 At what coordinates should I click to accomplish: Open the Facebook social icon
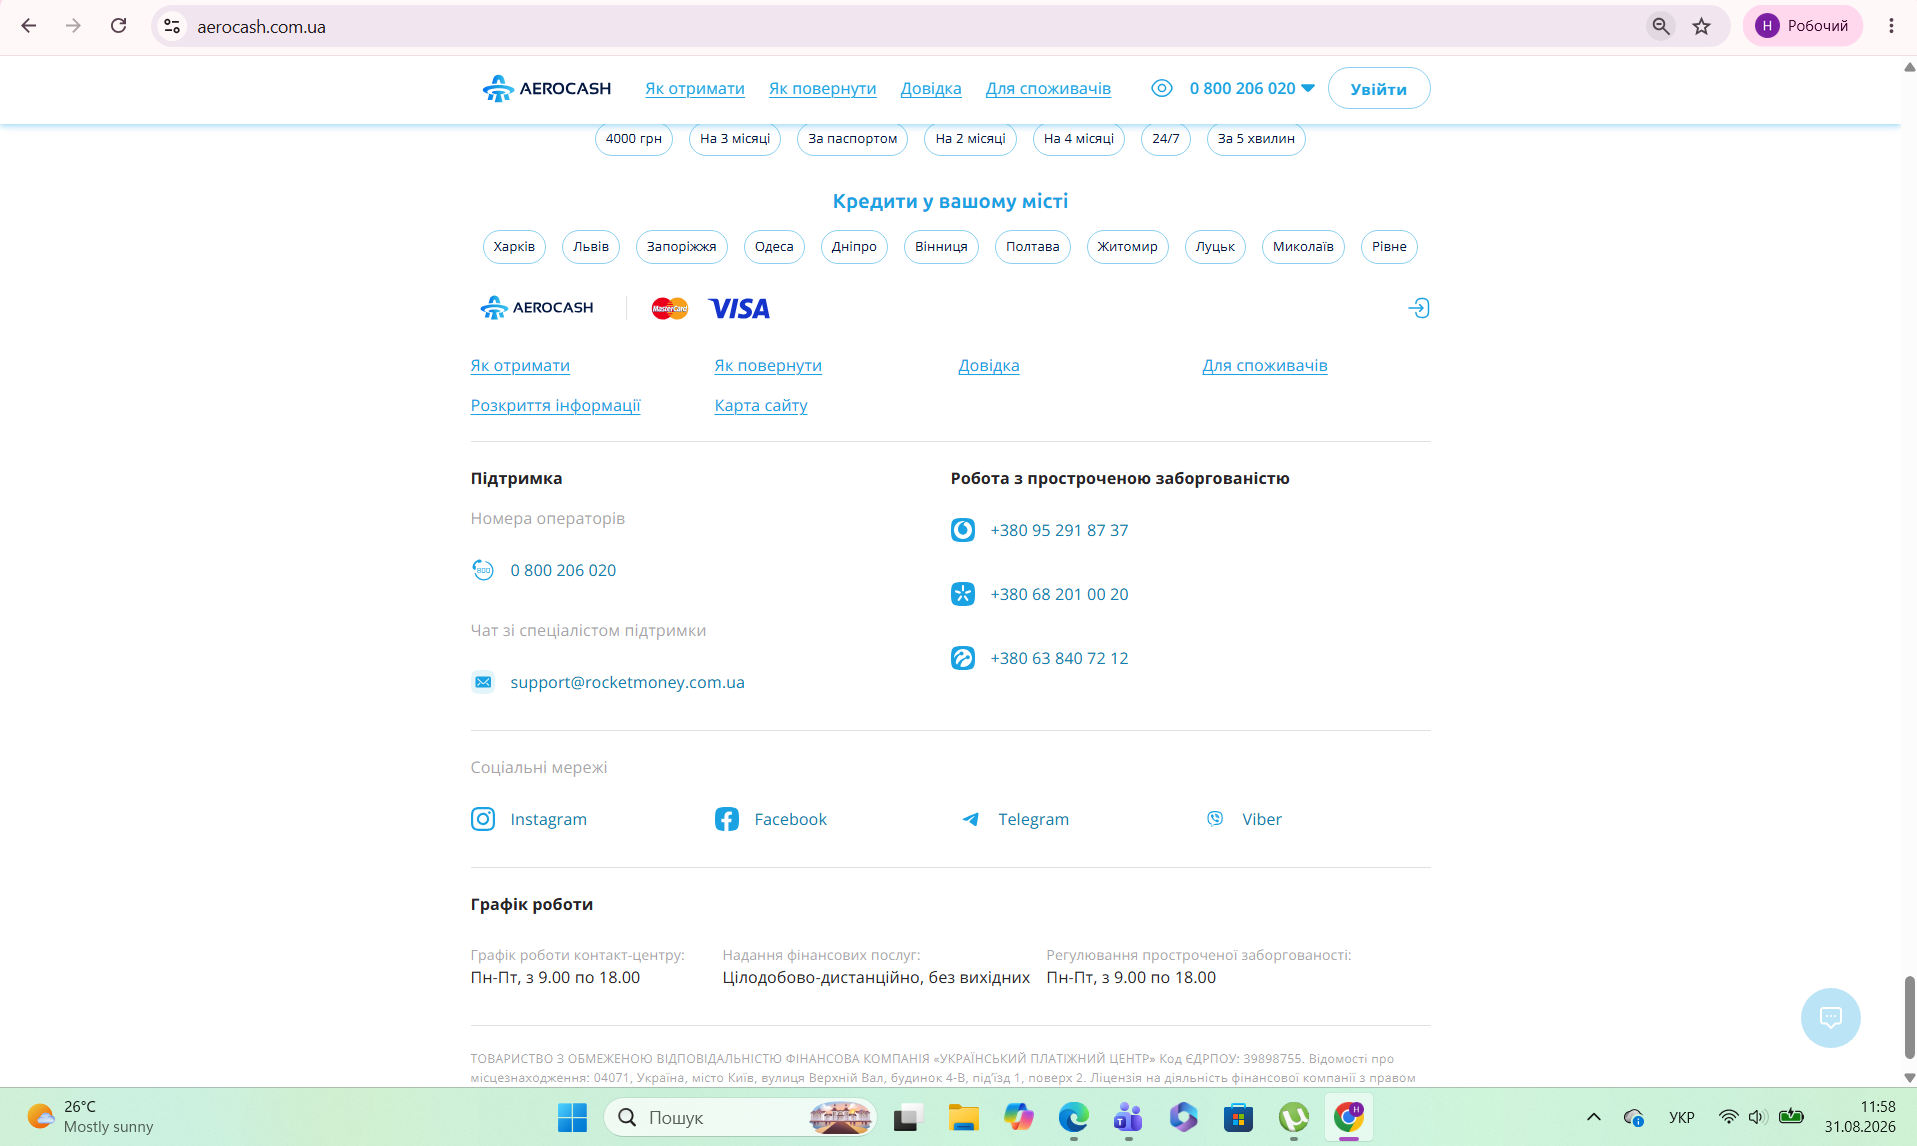[727, 819]
